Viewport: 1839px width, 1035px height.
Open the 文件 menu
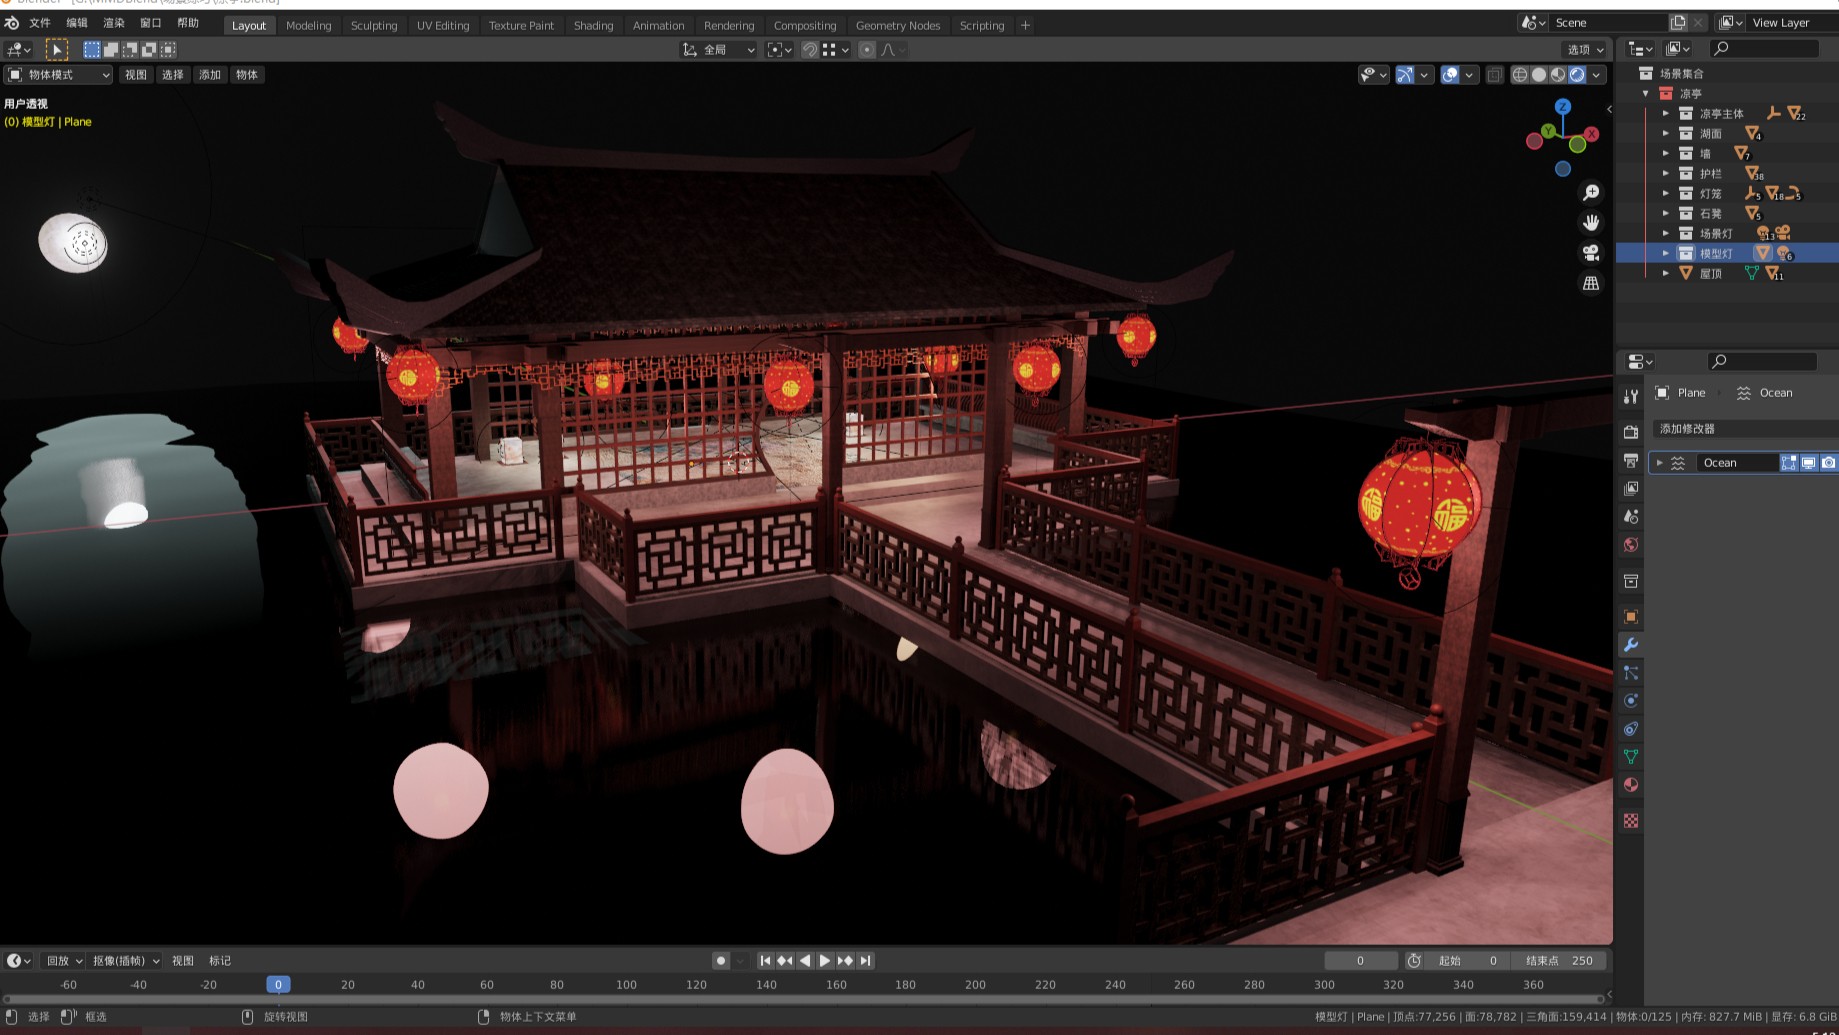point(40,23)
